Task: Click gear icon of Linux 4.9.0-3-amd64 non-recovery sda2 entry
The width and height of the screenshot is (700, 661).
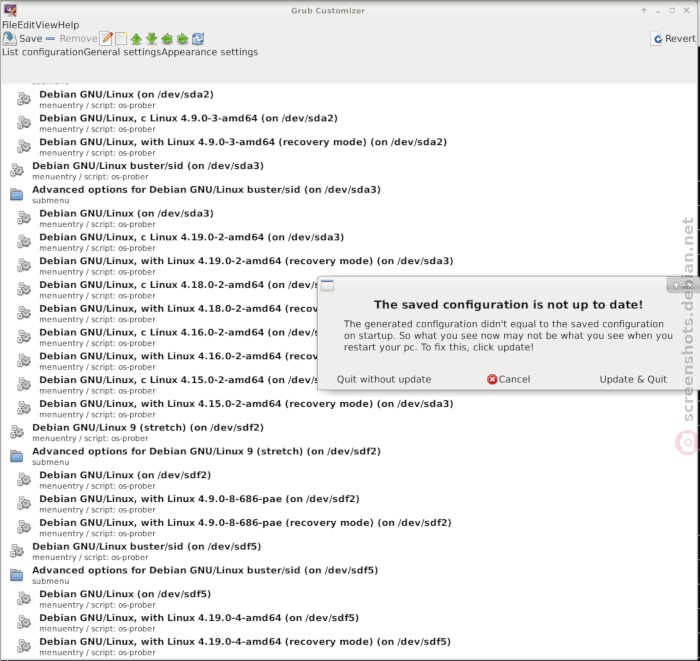Action: (x=24, y=123)
